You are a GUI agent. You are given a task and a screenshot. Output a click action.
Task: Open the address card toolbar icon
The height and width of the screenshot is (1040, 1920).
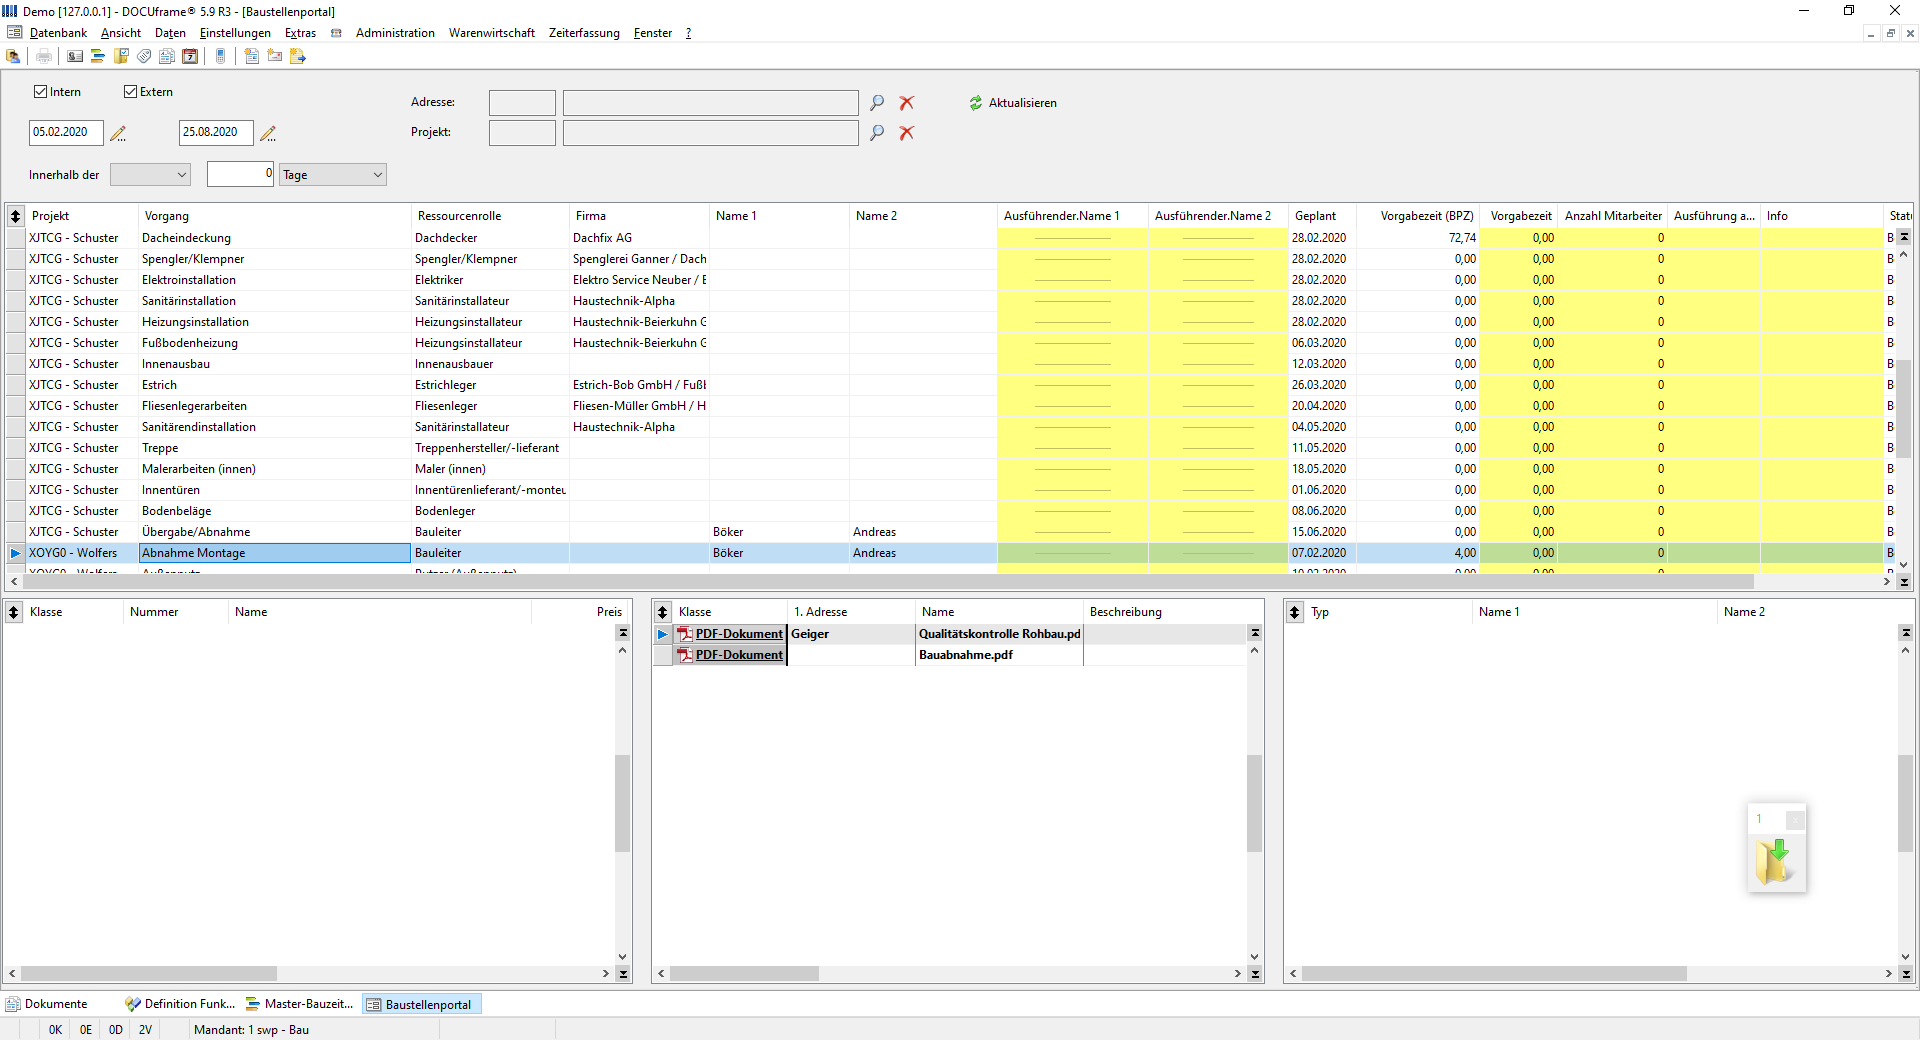click(75, 56)
